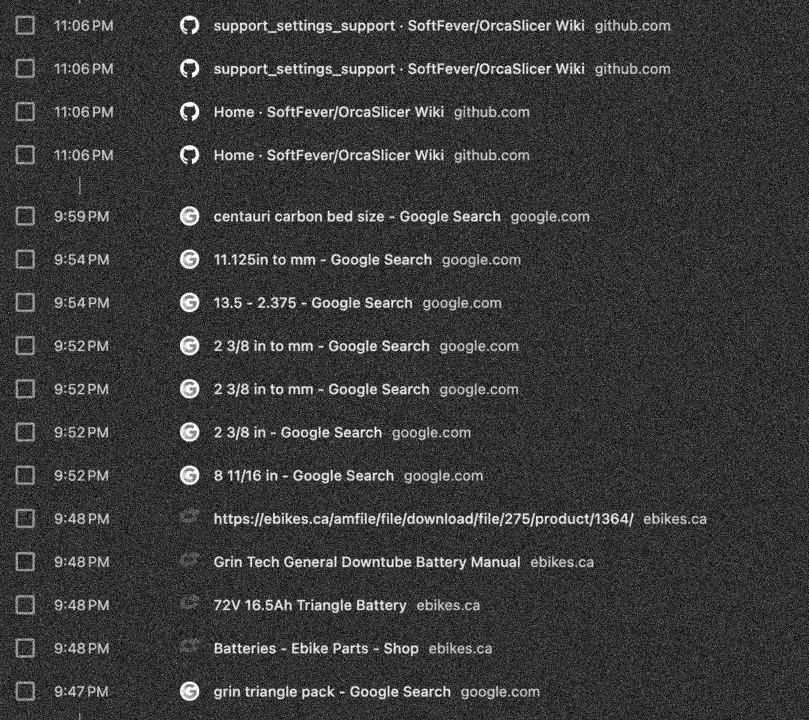
Task: Open 'Batteries - Ebike Parts - Shop' entry
Action: click(x=316, y=648)
